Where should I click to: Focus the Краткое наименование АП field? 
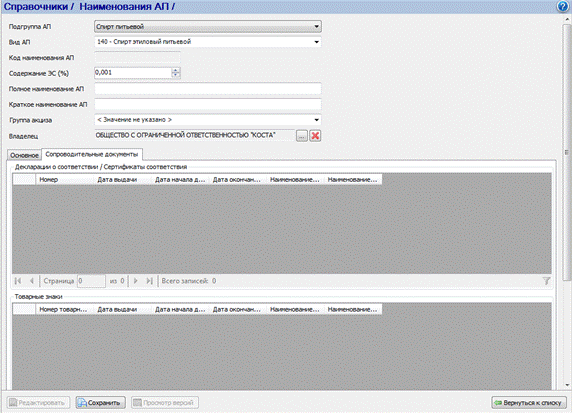tap(208, 104)
